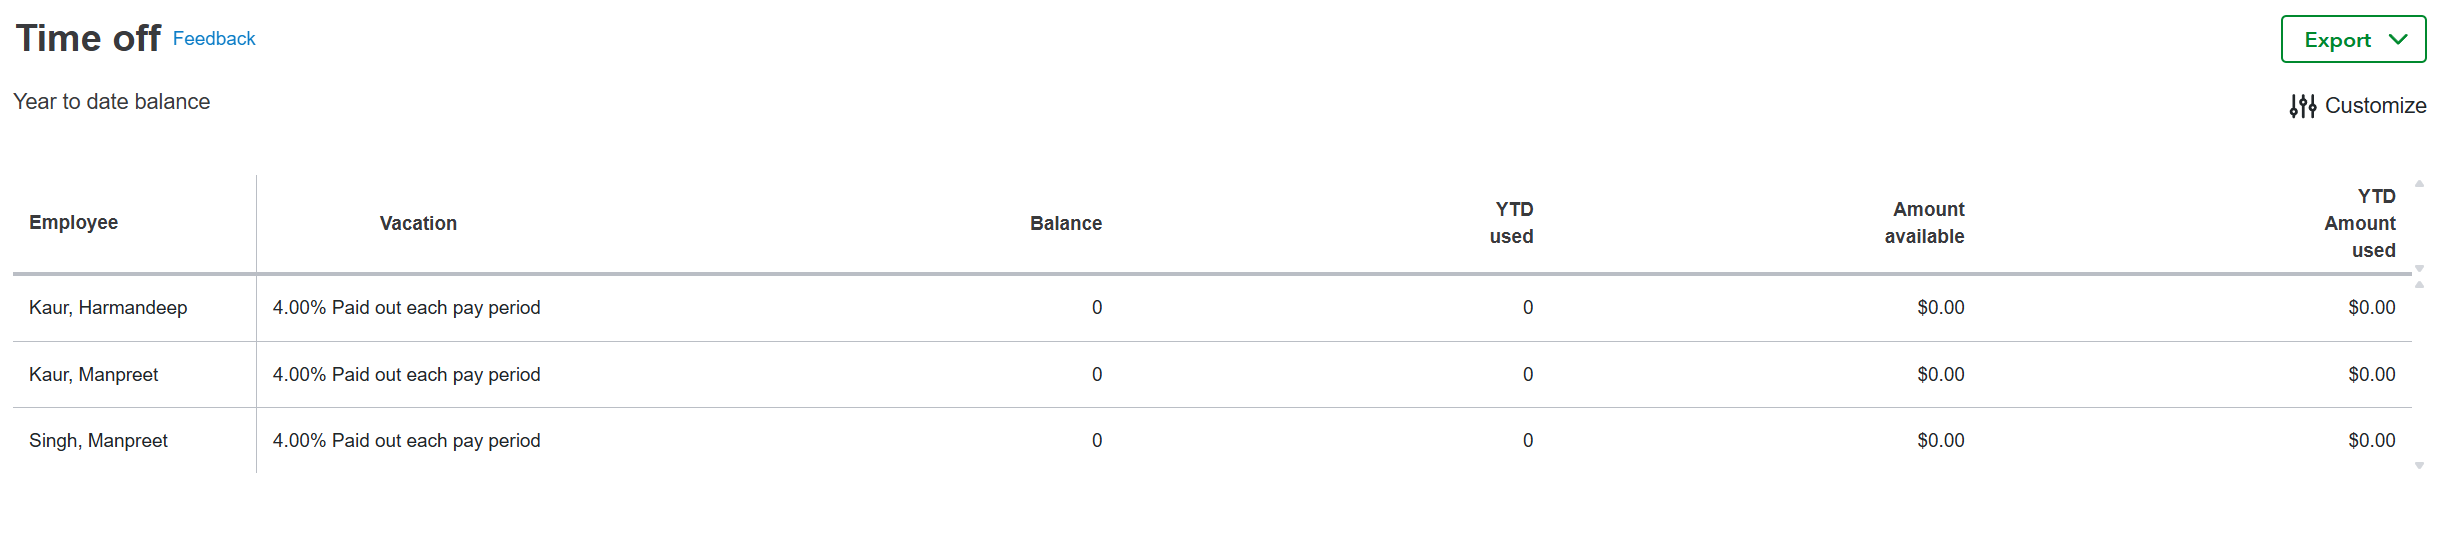Click the Balance column header
This screenshot has height=535, width=2443.
(1065, 224)
